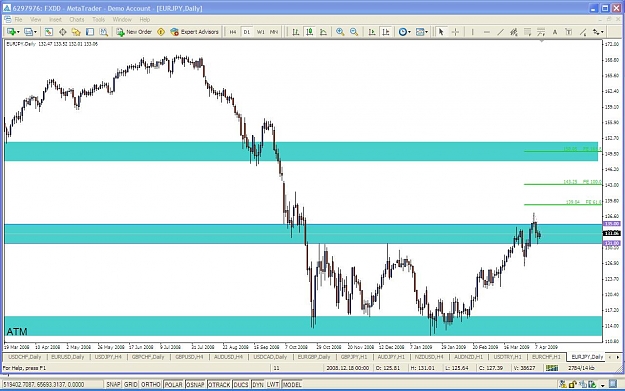This screenshot has width=625, height=391.
Task: Open a new chart window
Action: pos(10,32)
